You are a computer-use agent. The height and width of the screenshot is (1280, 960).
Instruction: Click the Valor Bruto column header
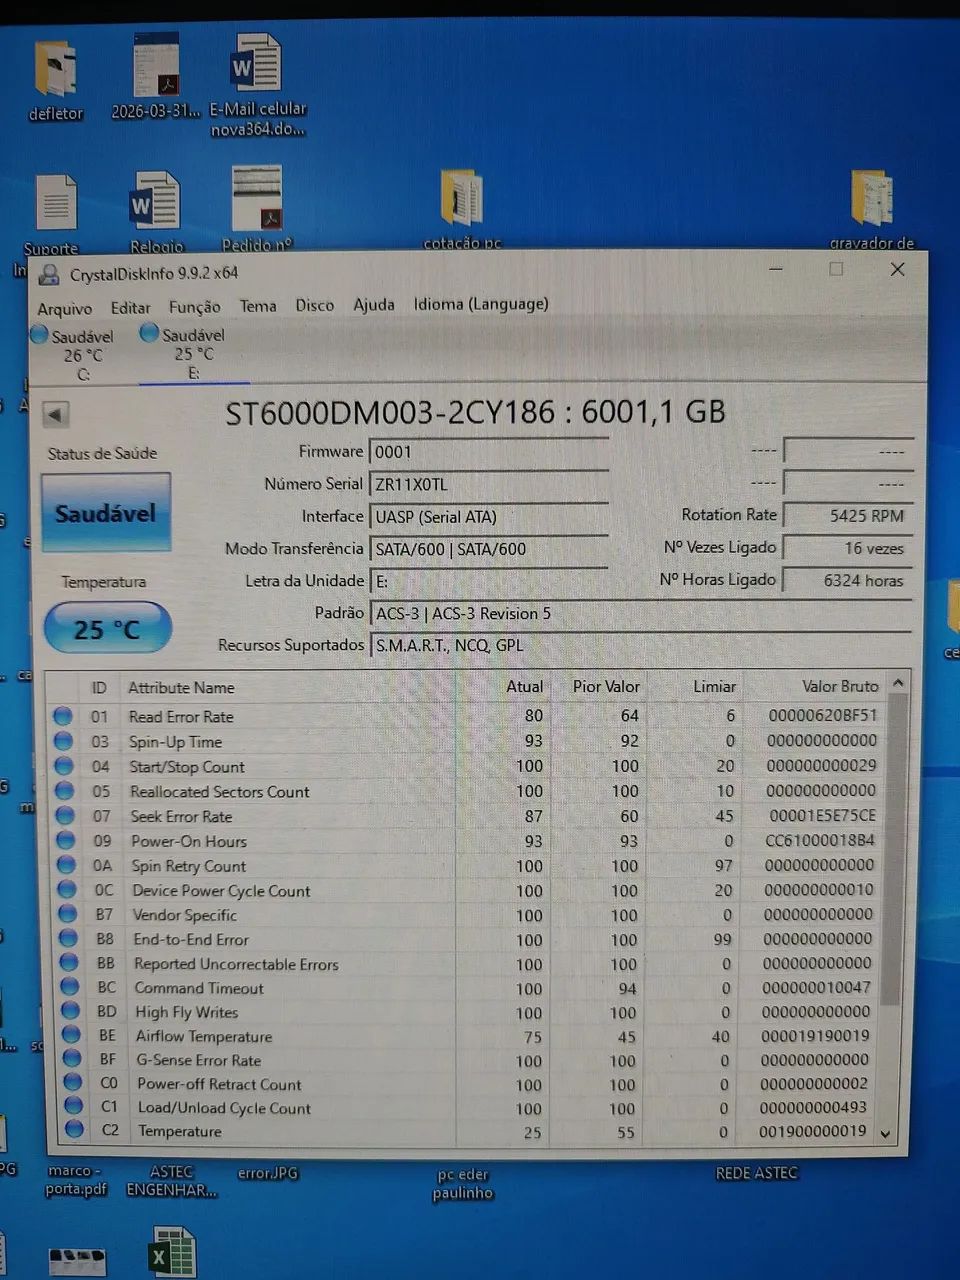click(x=839, y=686)
